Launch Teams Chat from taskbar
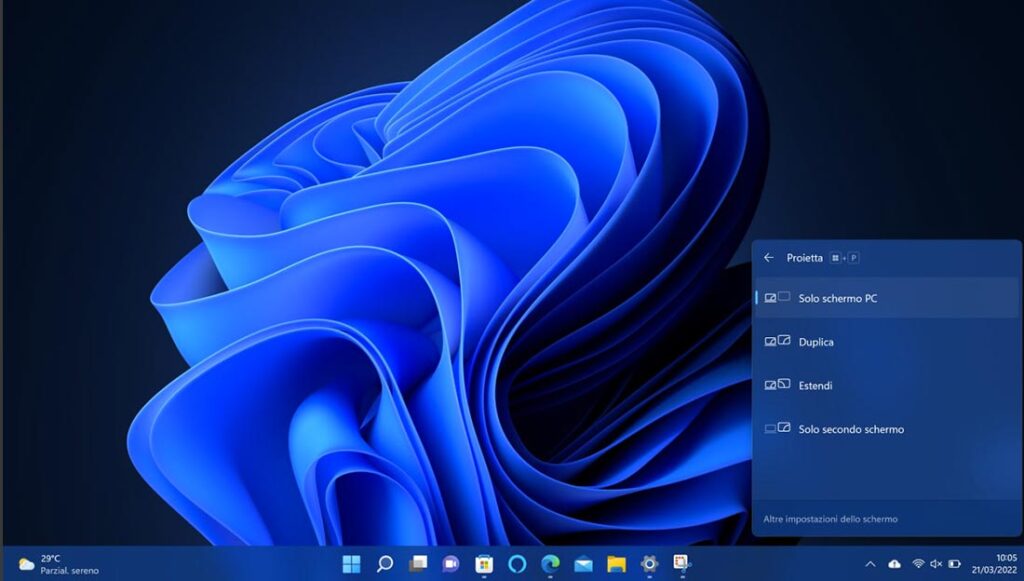1024x581 pixels. click(451, 563)
